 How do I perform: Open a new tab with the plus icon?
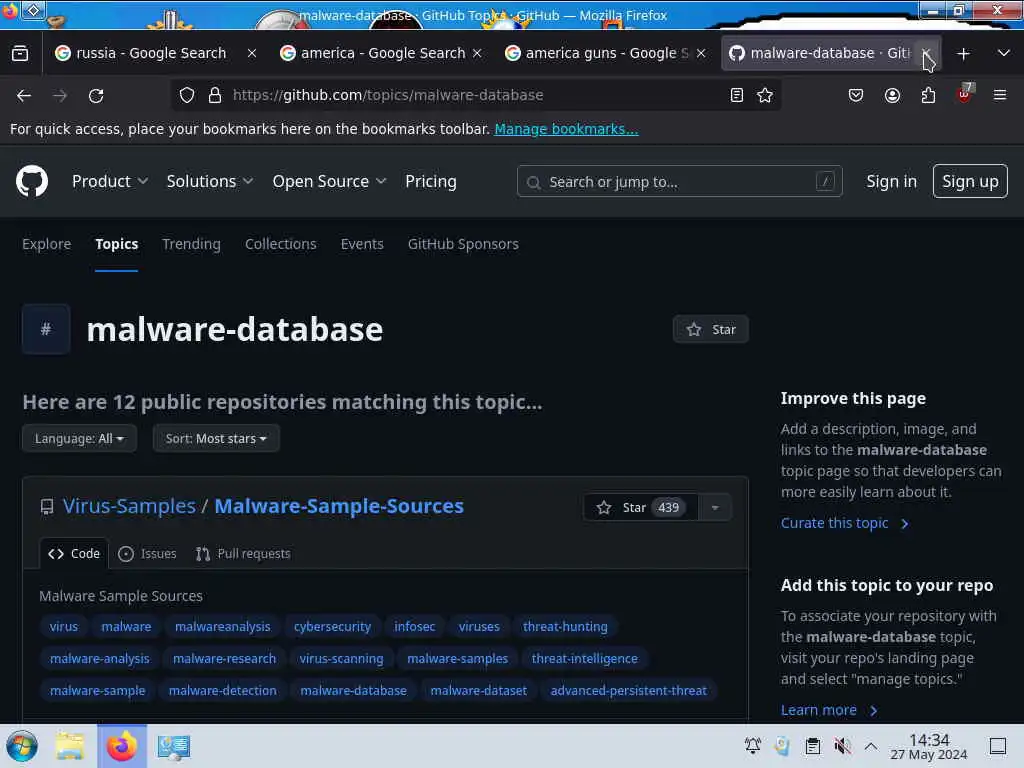(x=963, y=54)
